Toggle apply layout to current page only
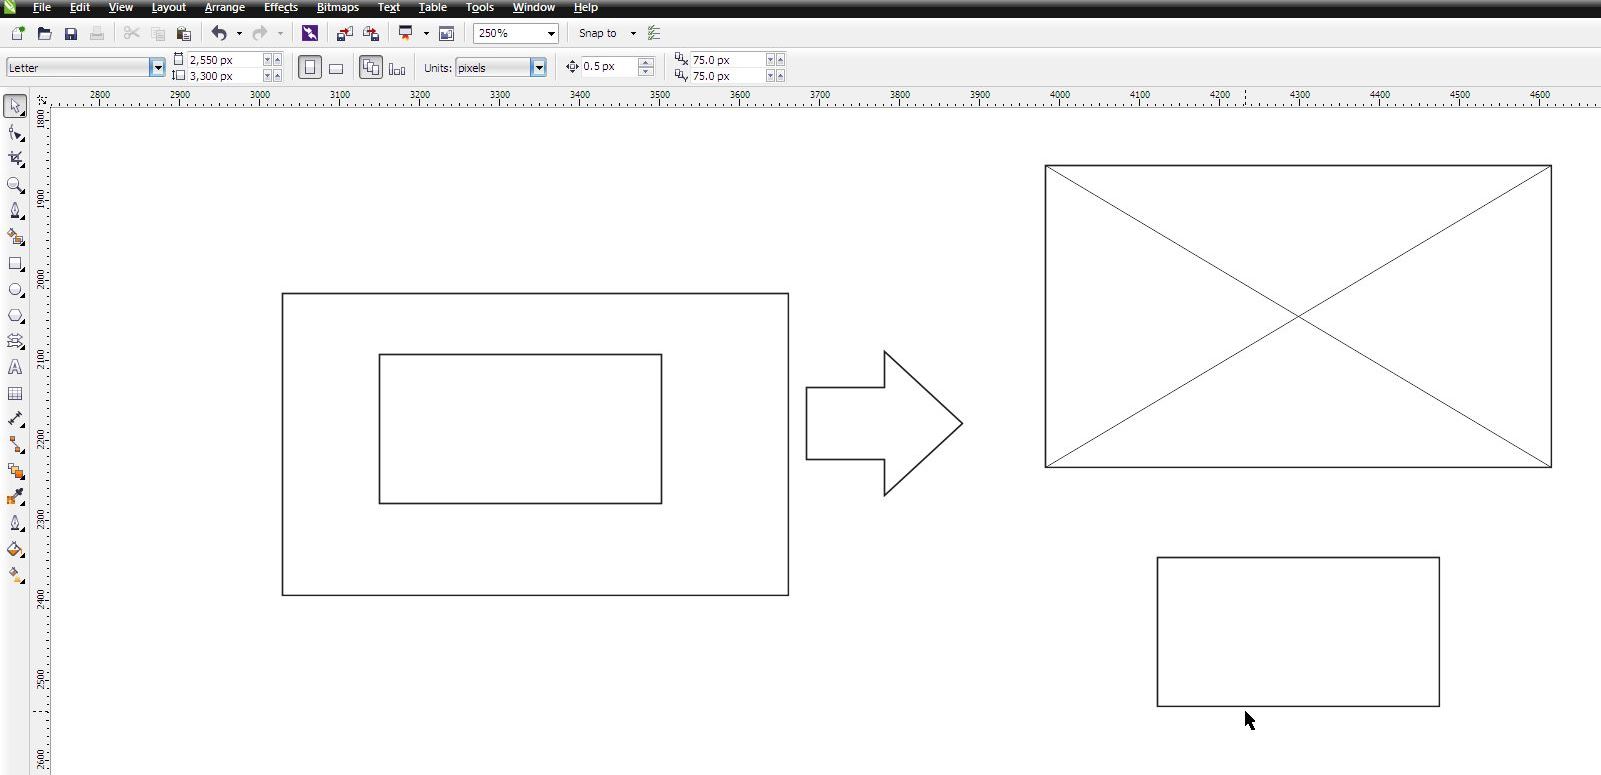 [397, 68]
